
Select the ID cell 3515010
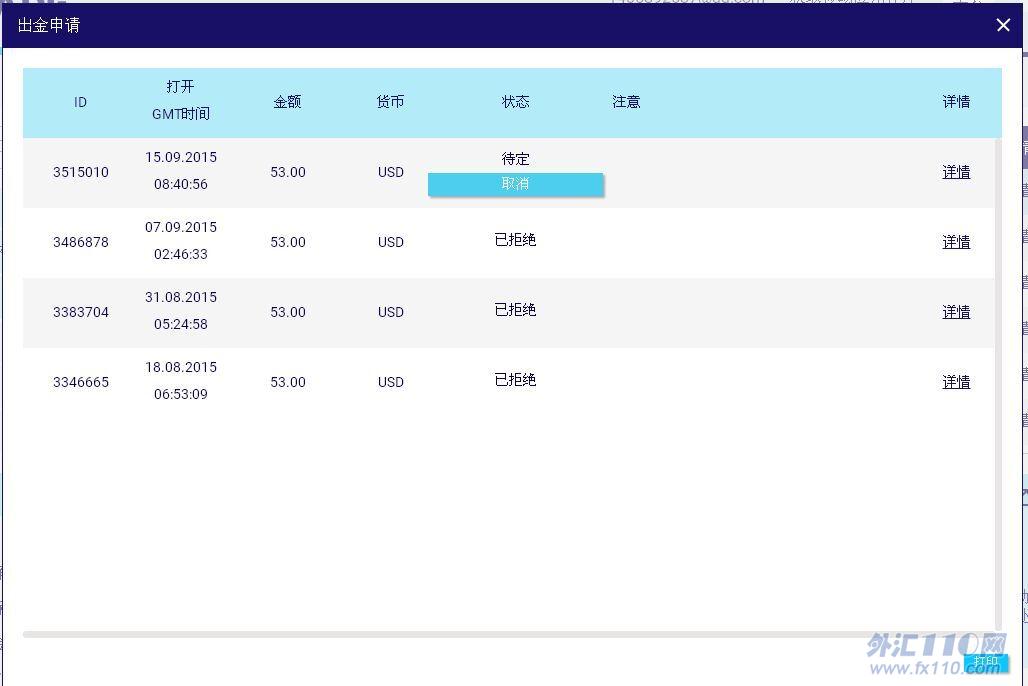click(80, 172)
